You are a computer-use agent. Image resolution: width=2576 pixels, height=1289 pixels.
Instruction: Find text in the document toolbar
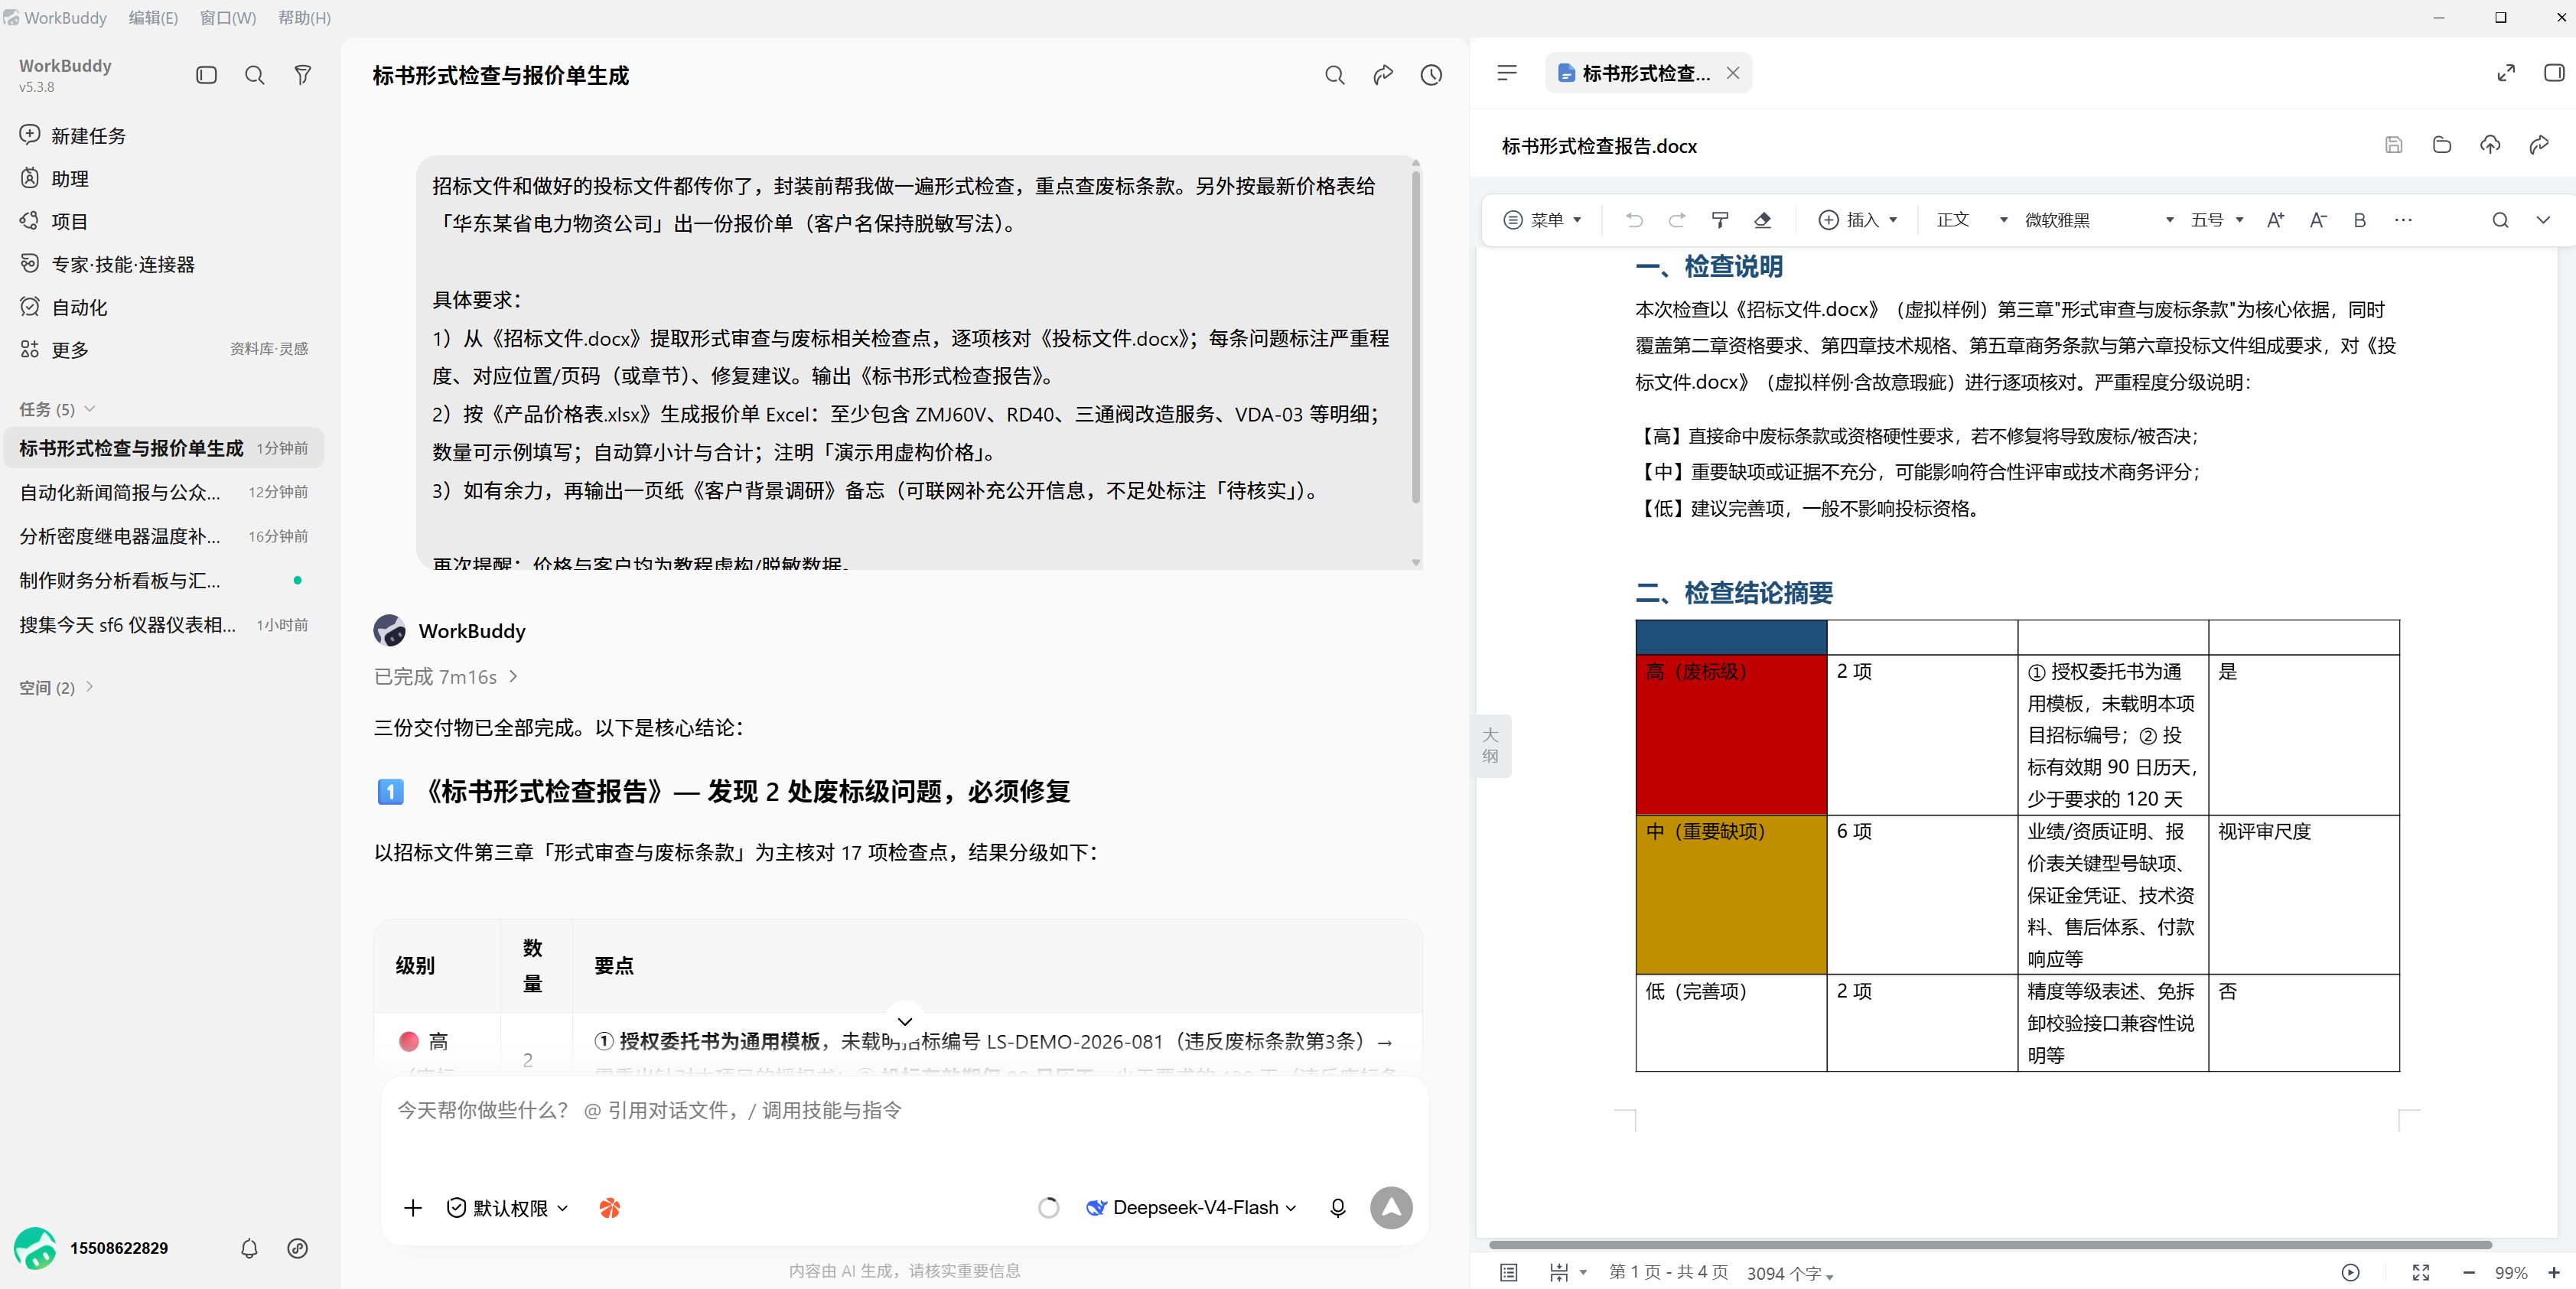coord(2500,220)
